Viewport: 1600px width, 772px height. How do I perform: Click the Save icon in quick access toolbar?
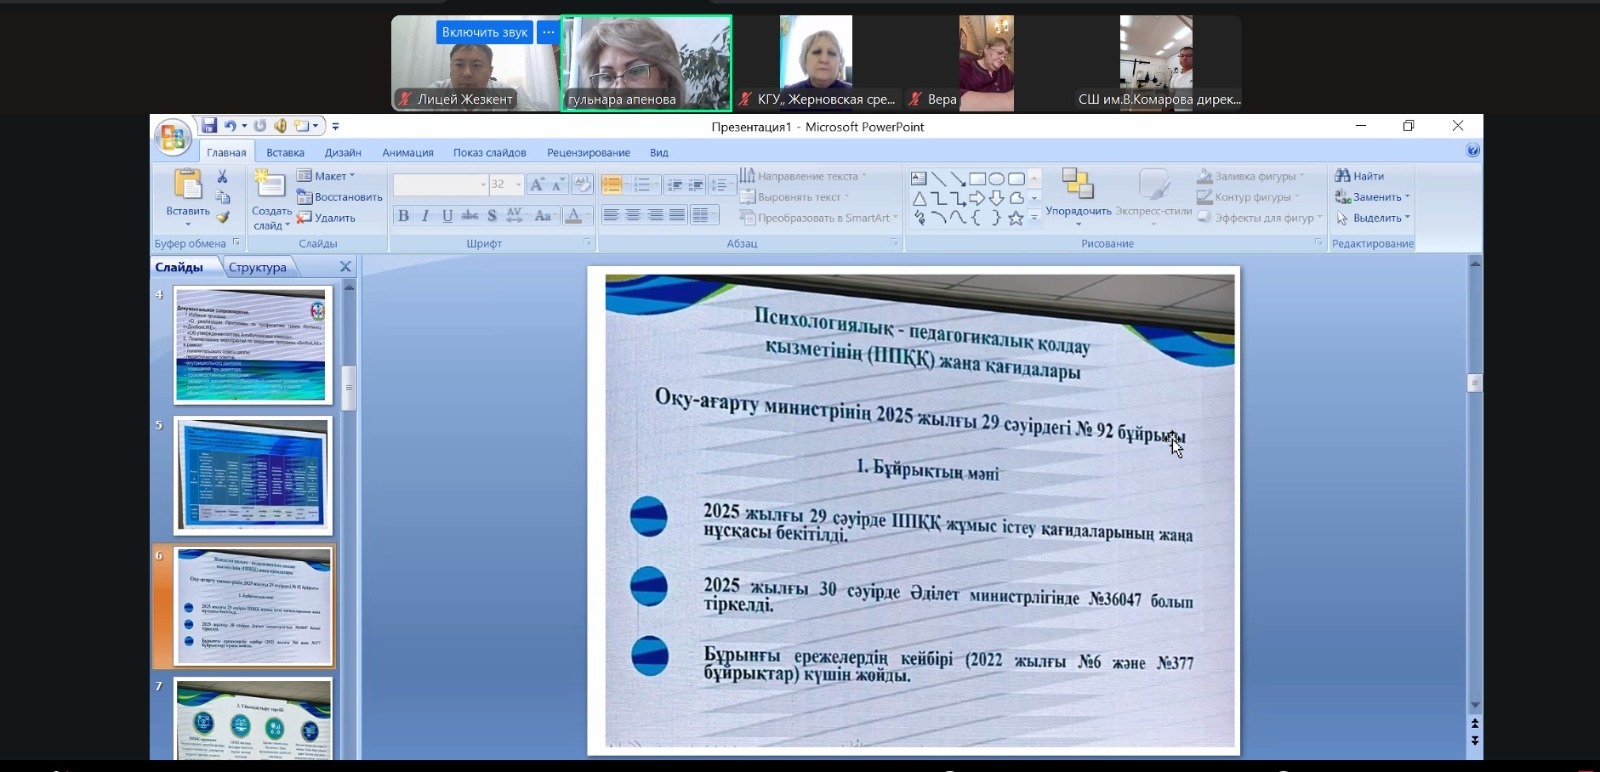tap(209, 126)
